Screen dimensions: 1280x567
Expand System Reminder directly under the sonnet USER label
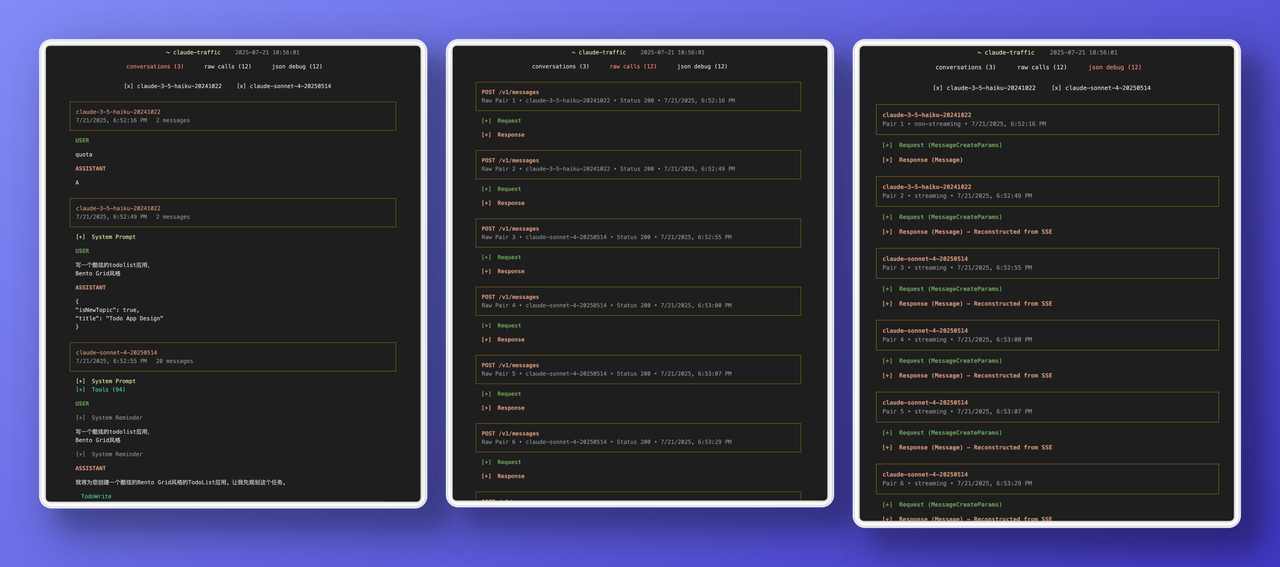click(109, 418)
